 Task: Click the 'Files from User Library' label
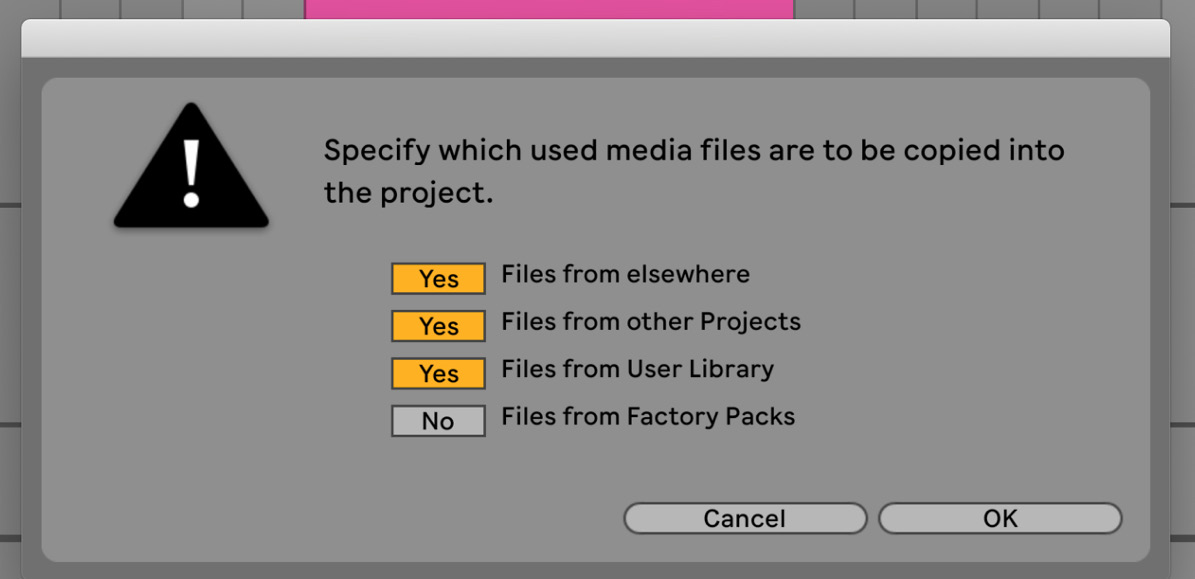(x=638, y=369)
